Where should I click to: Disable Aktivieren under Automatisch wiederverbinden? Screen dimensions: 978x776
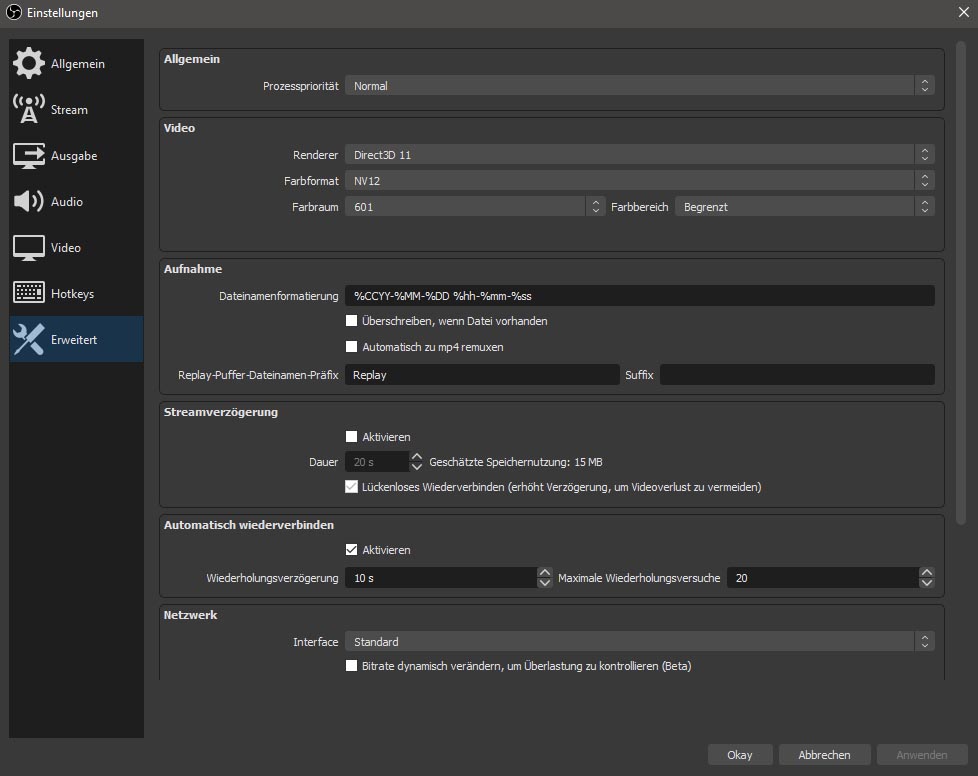click(x=351, y=550)
